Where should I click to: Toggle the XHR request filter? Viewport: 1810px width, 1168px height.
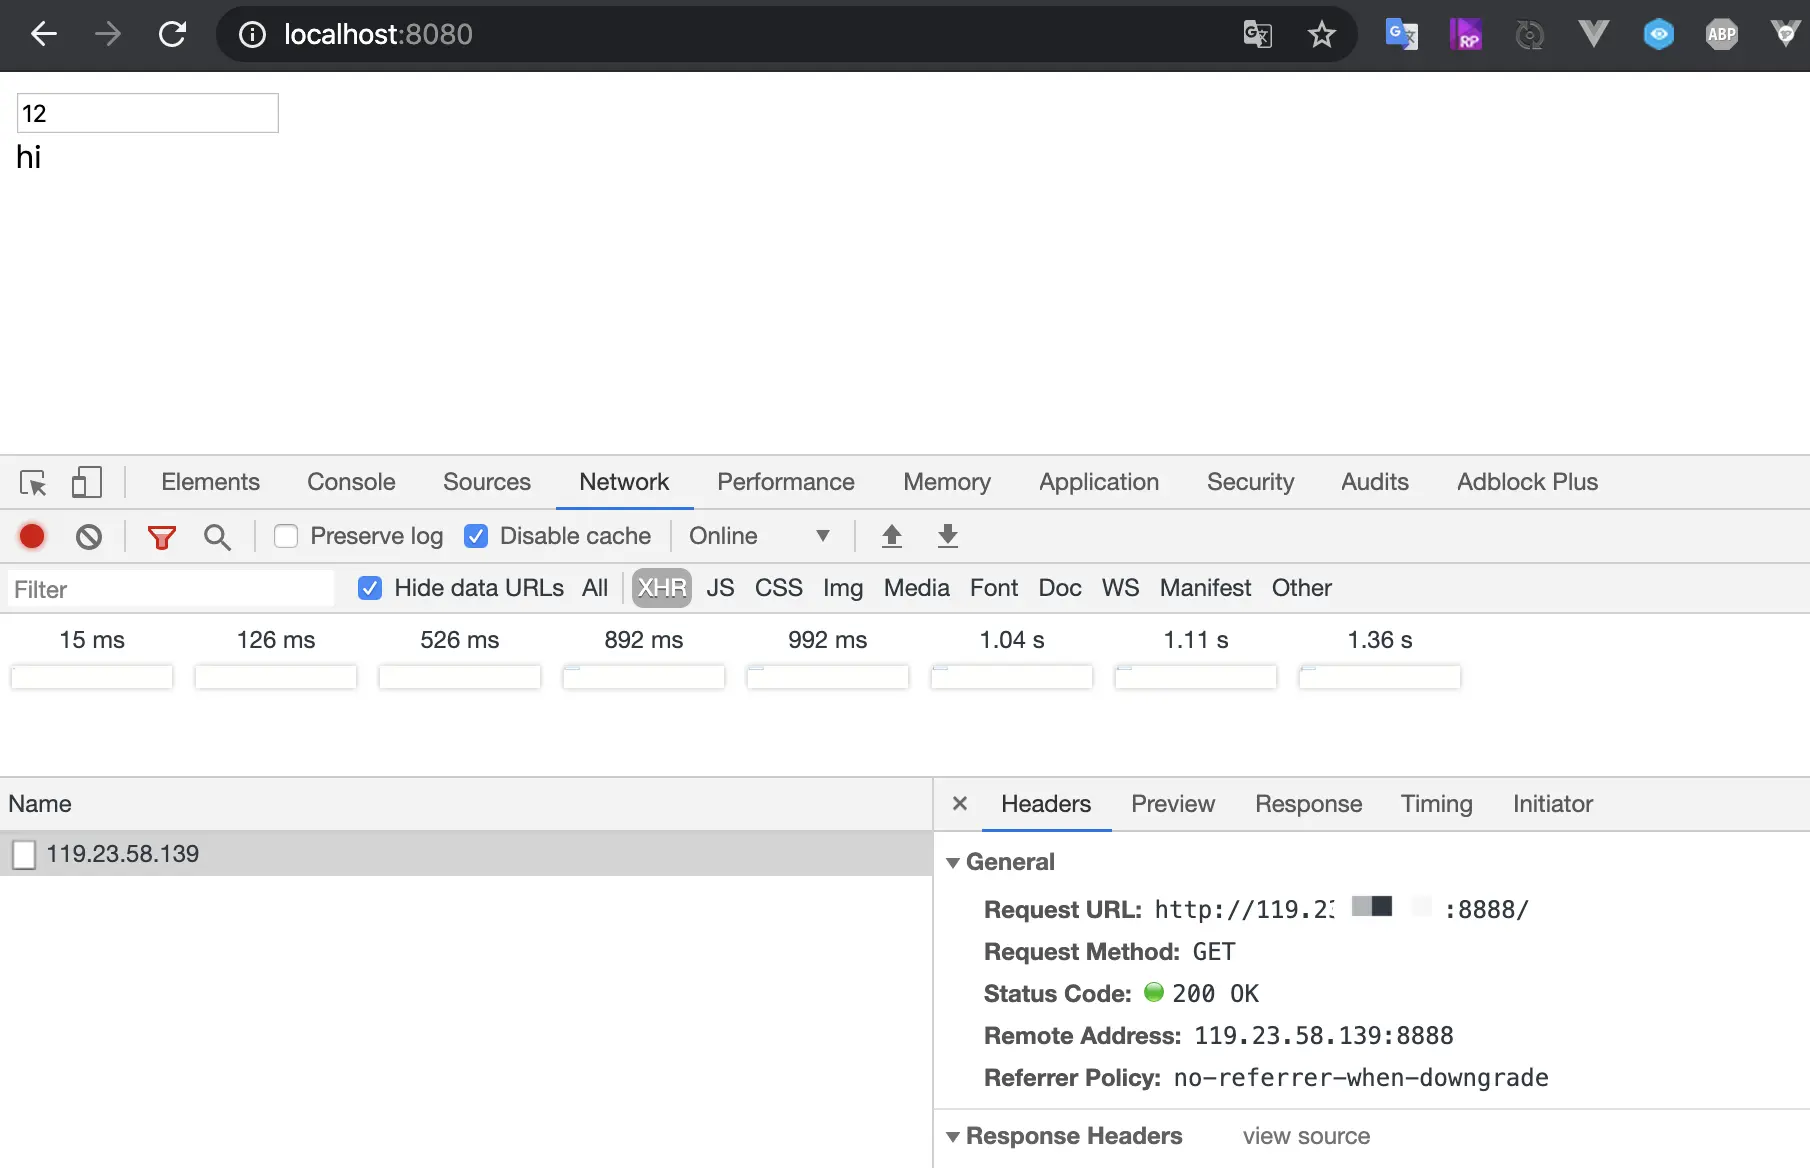point(662,588)
